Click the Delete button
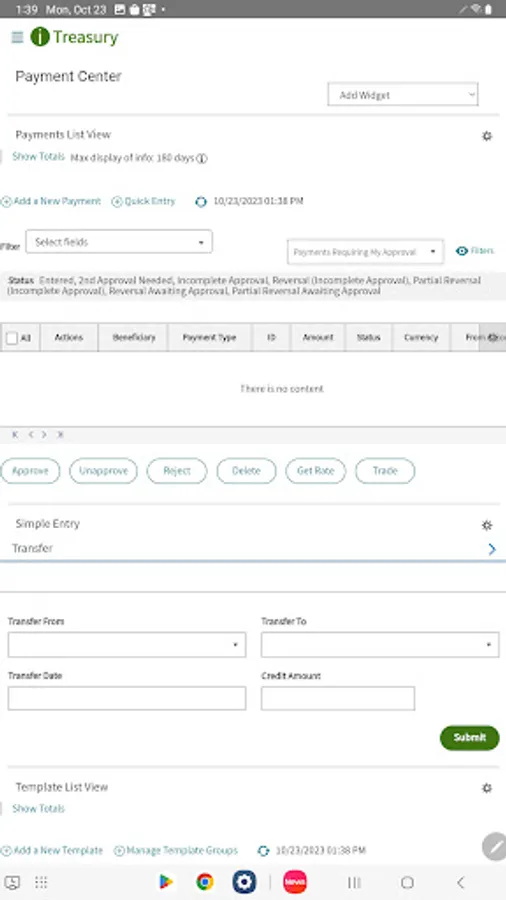This screenshot has width=506, height=900. coord(246,471)
